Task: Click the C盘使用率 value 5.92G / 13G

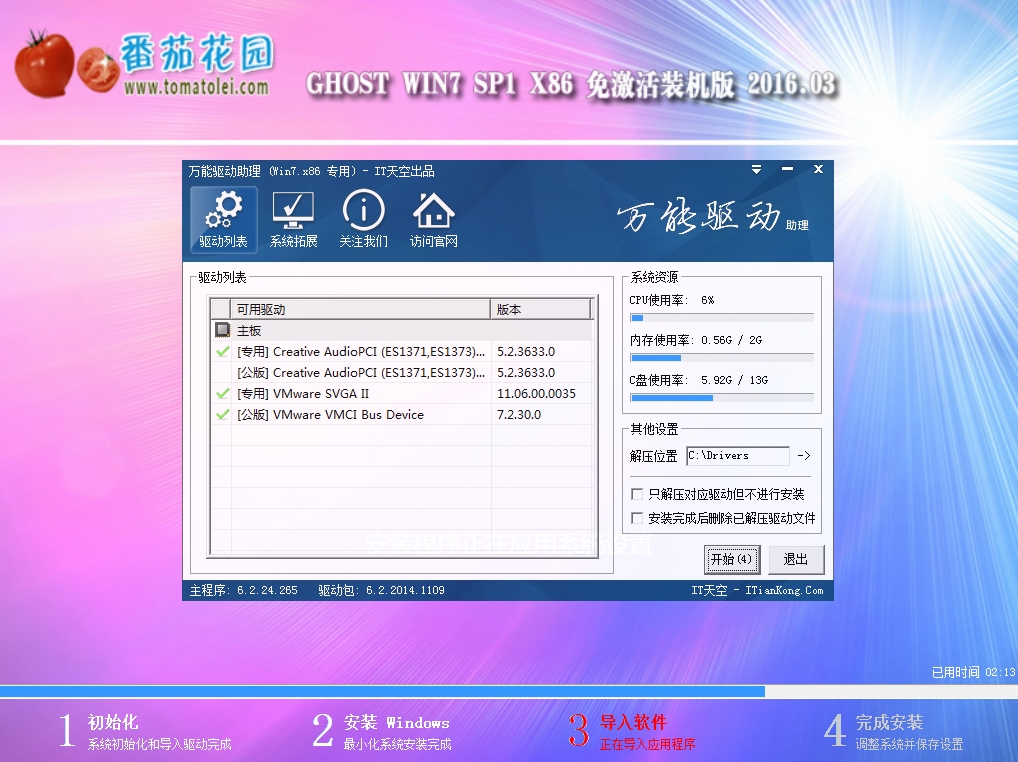Action: 734,380
